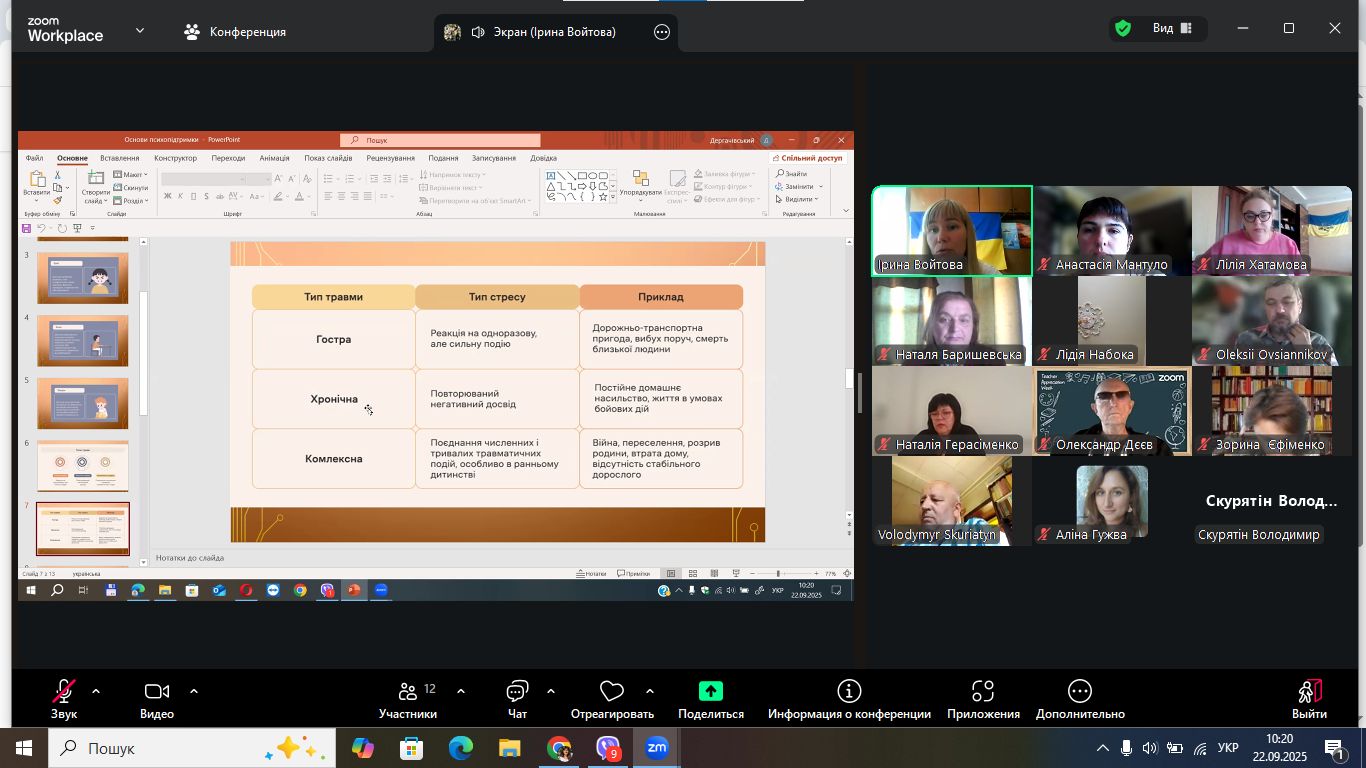1366x768 pixels.
Task: Open the shared screen options ellipsis
Action: (x=662, y=32)
